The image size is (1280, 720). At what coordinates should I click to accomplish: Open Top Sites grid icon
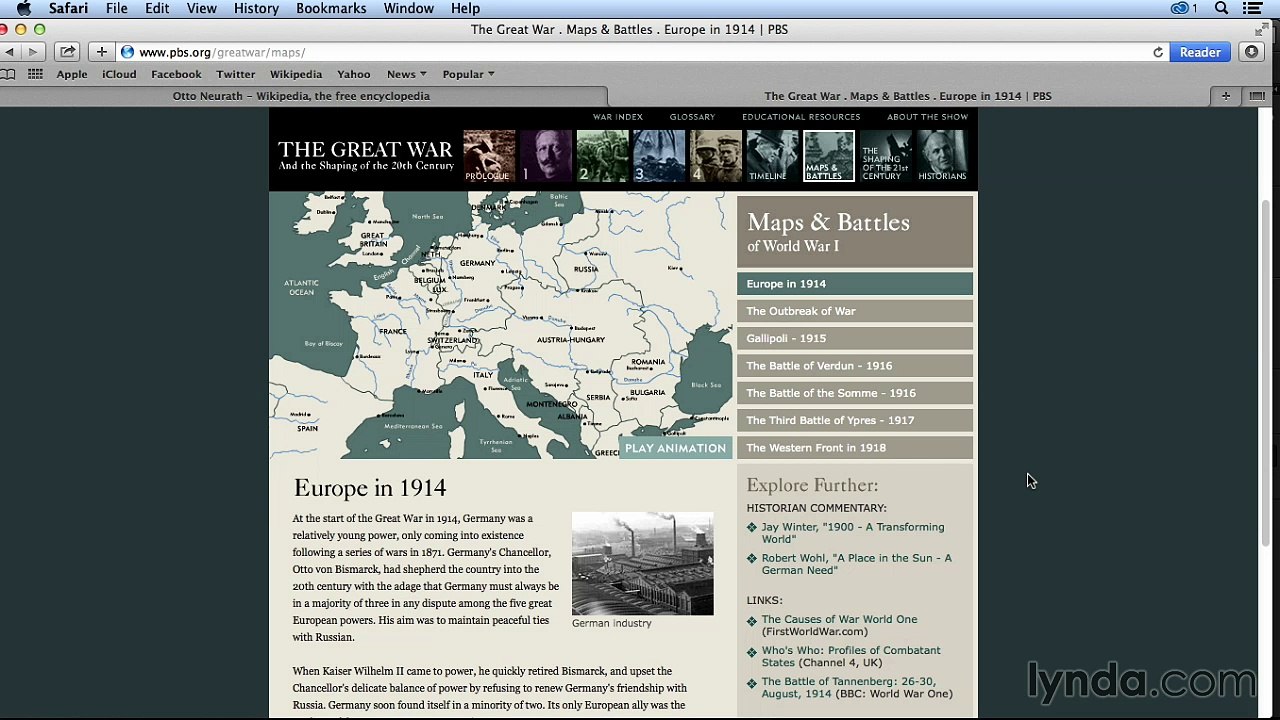pyautogui.click(x=35, y=74)
